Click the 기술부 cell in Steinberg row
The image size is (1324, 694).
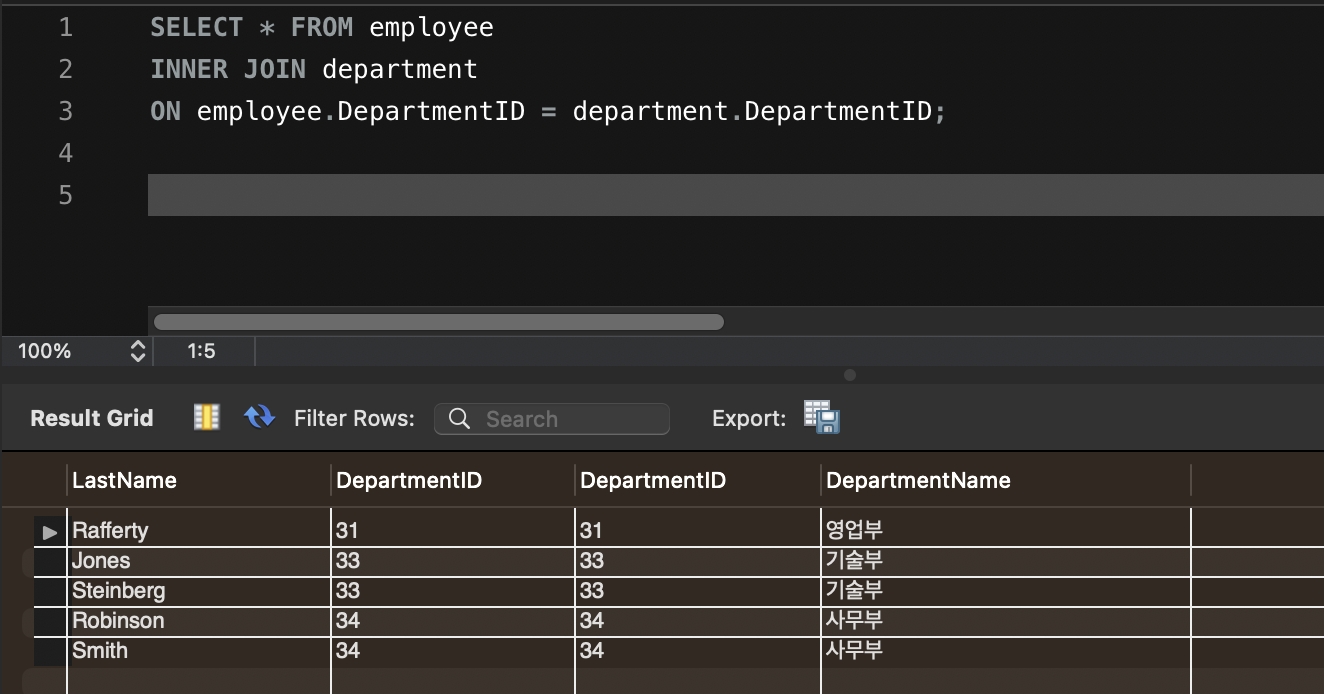click(x=1006, y=591)
